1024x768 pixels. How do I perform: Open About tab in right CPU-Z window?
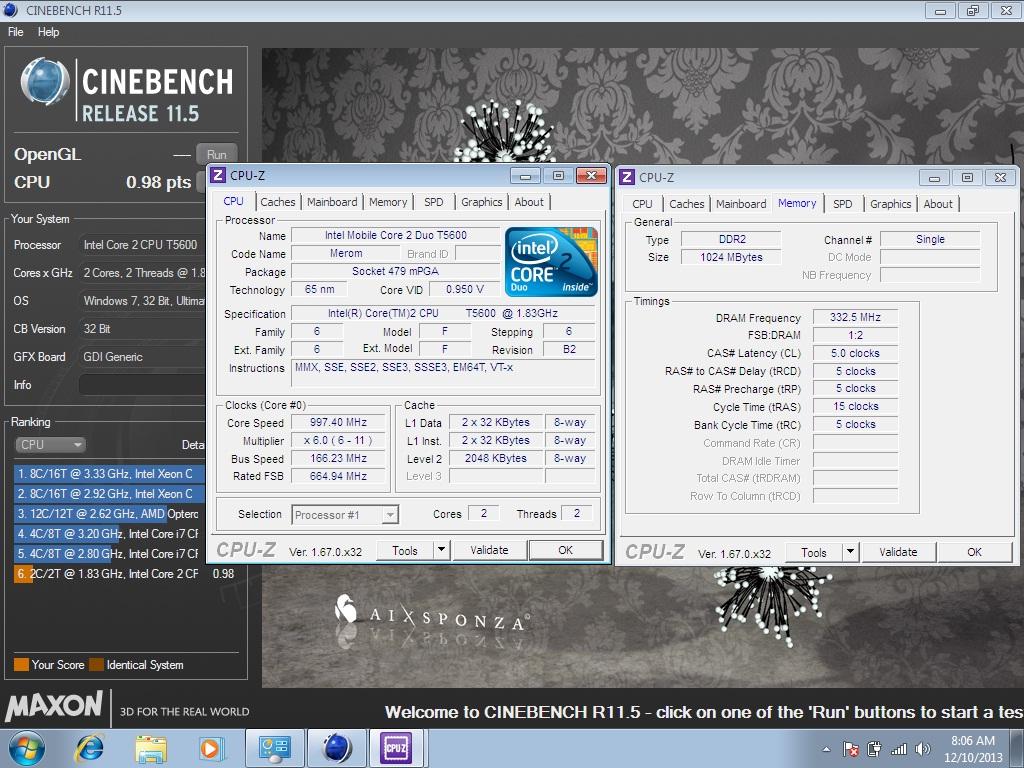tap(938, 204)
